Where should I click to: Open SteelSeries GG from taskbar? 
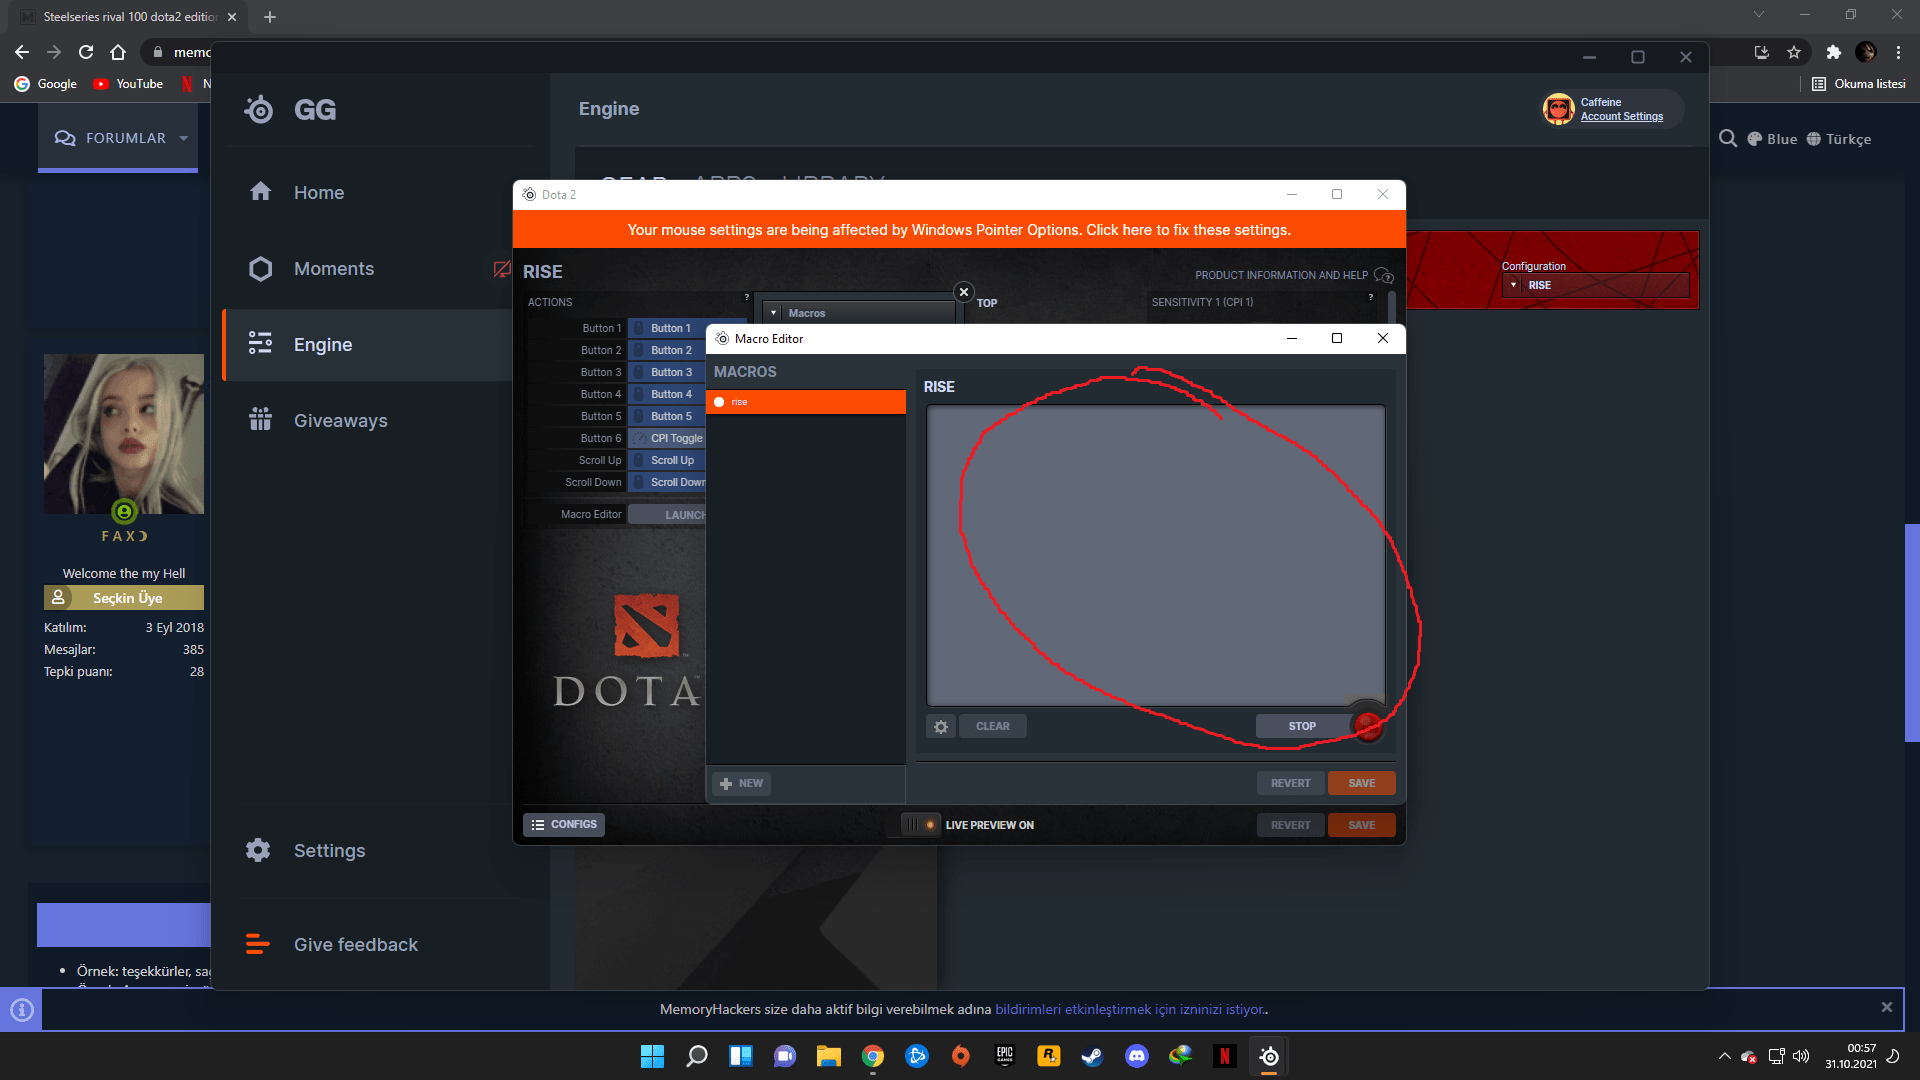[x=1268, y=1056]
